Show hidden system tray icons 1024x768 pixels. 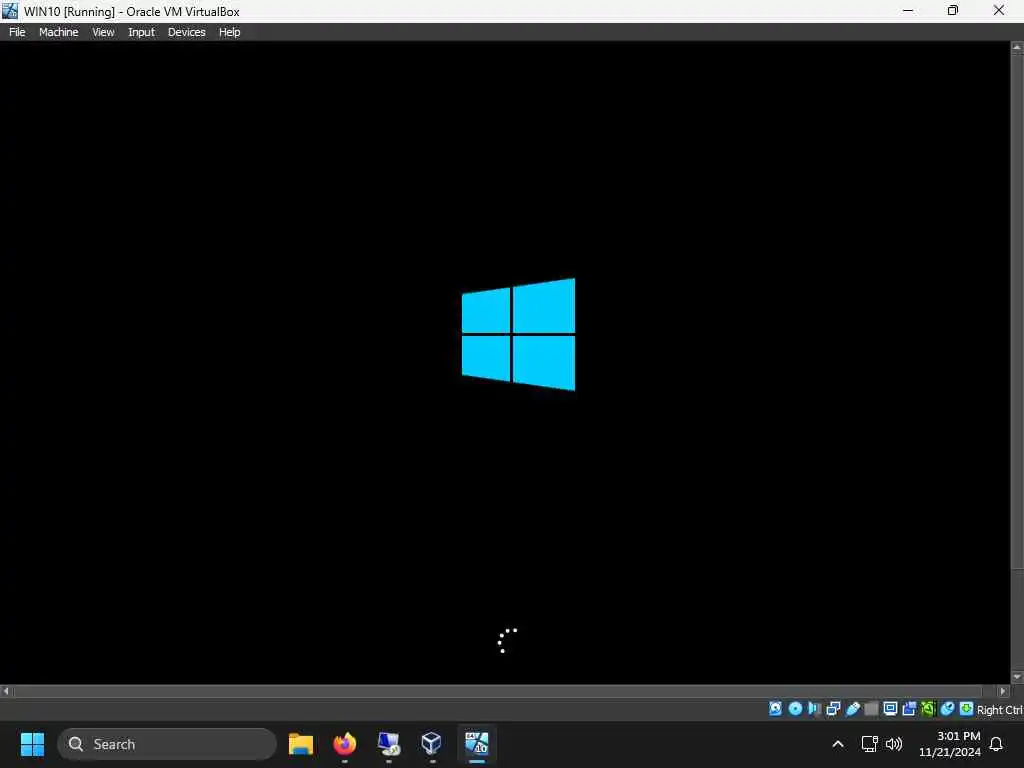tap(838, 744)
